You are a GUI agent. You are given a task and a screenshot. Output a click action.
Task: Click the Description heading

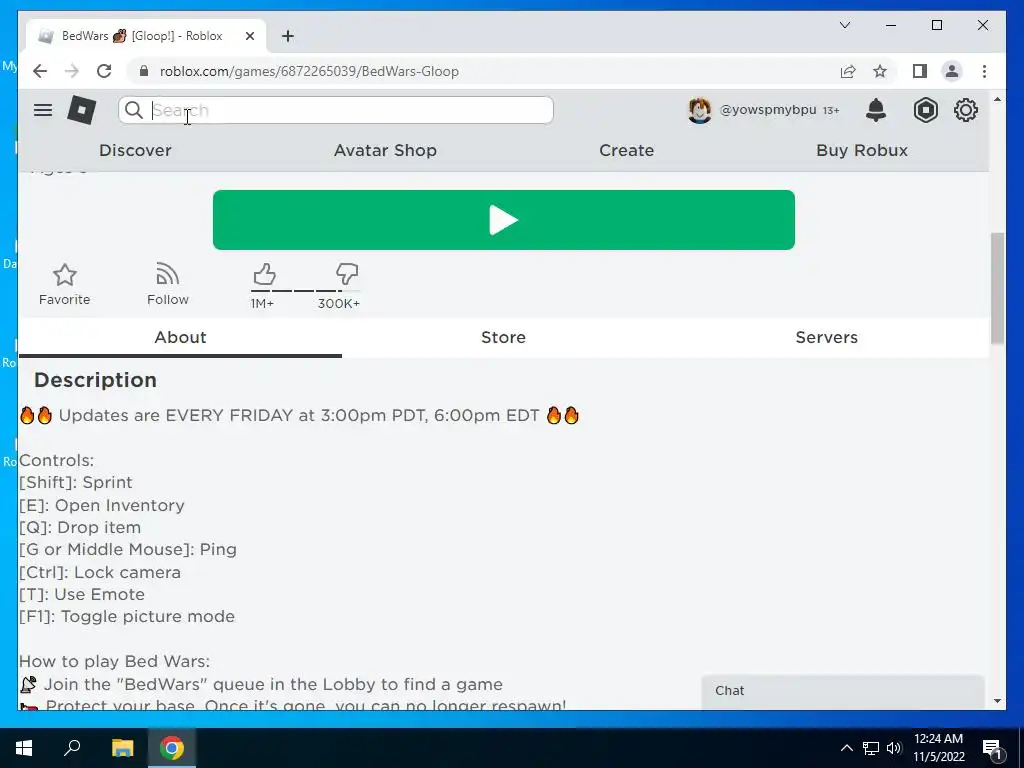coord(95,380)
